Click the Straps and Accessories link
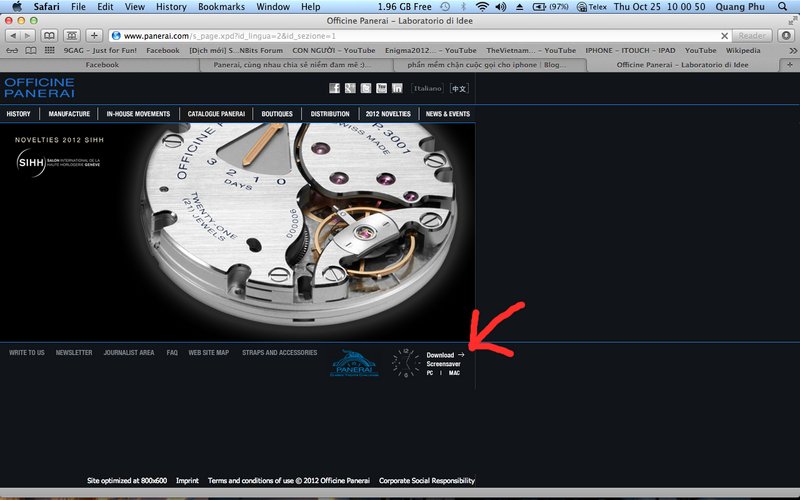This screenshot has width=800, height=500. pyautogui.click(x=279, y=353)
